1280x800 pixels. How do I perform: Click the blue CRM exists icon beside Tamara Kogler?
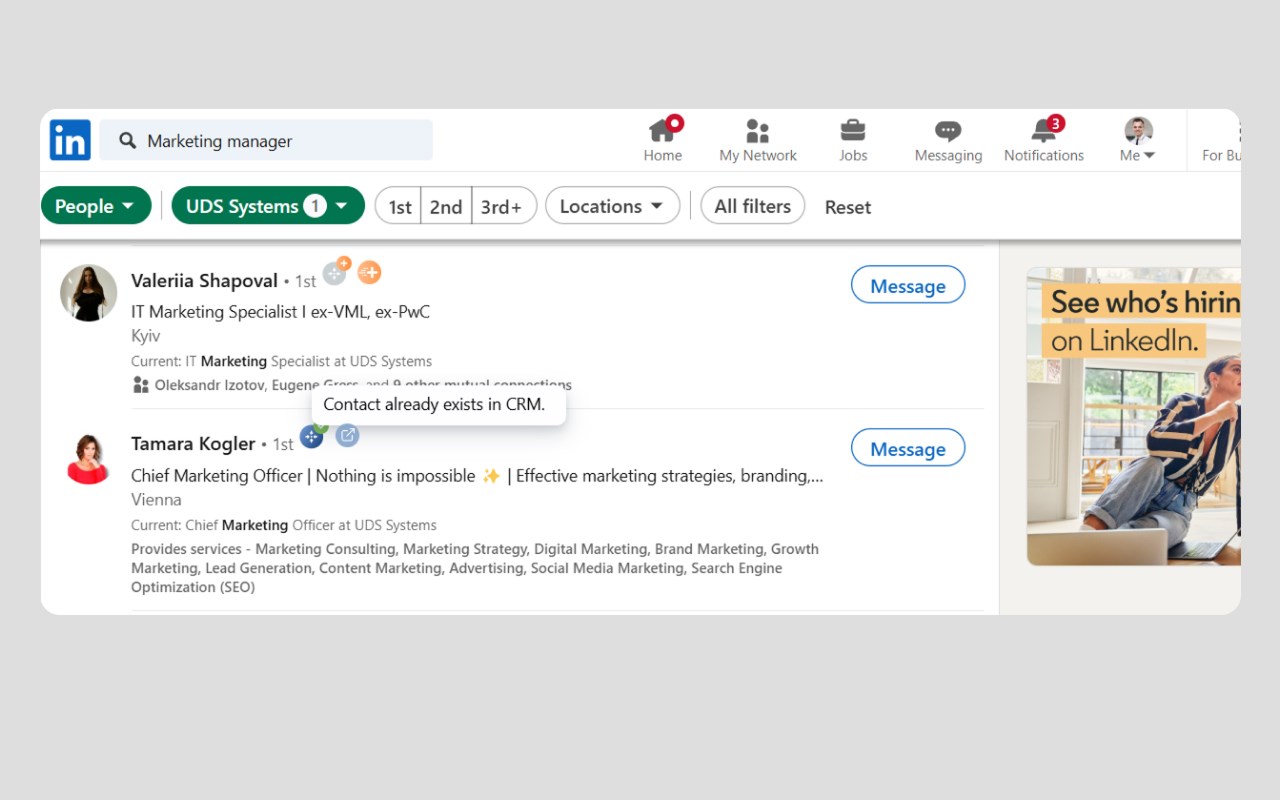[312, 436]
